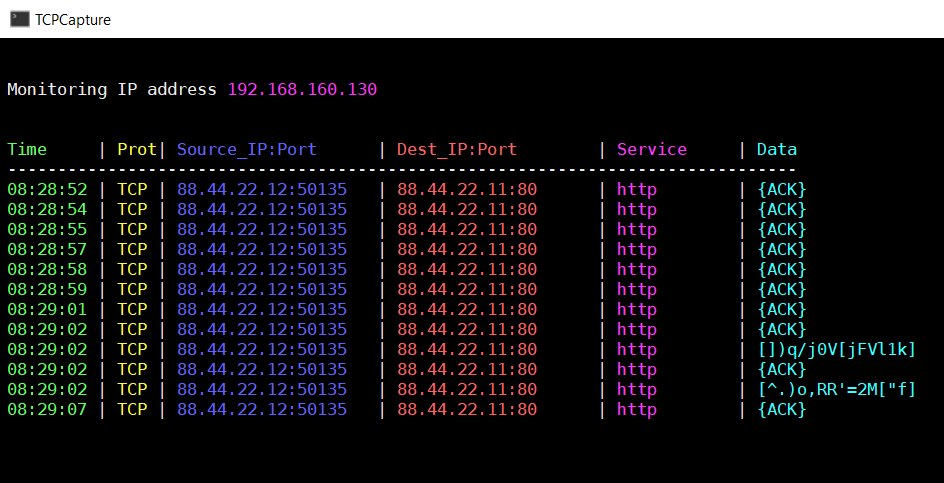This screenshot has height=483, width=944.
Task: Click the timestamp 08:28:57
Action: tap(47, 249)
